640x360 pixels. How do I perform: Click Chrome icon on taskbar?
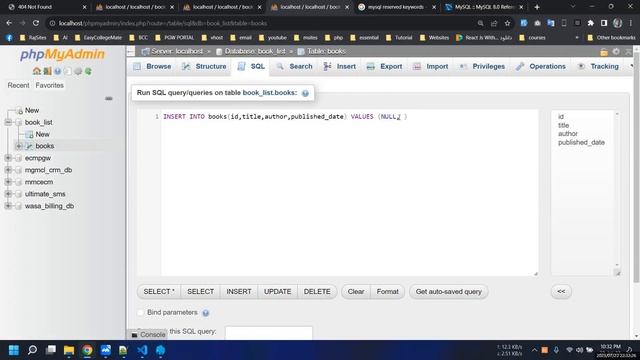point(87,350)
